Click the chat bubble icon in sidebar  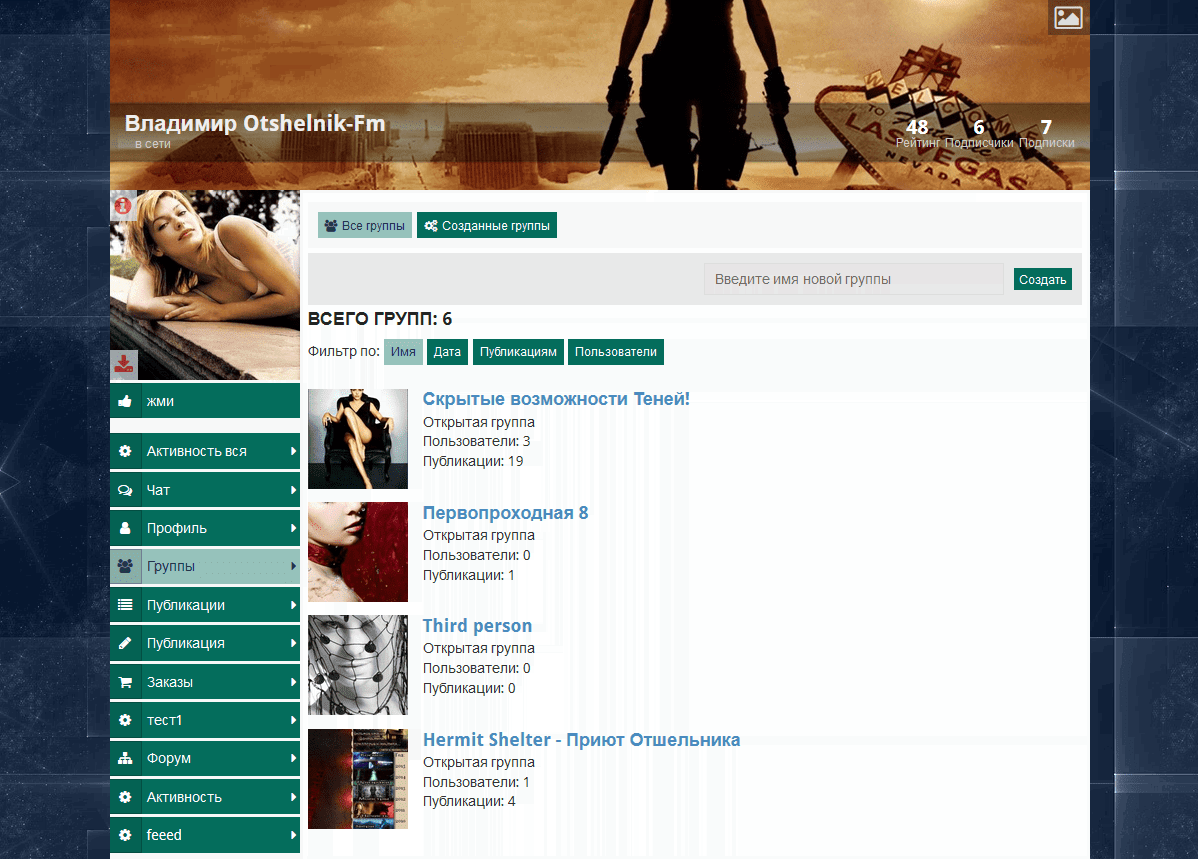click(x=125, y=490)
